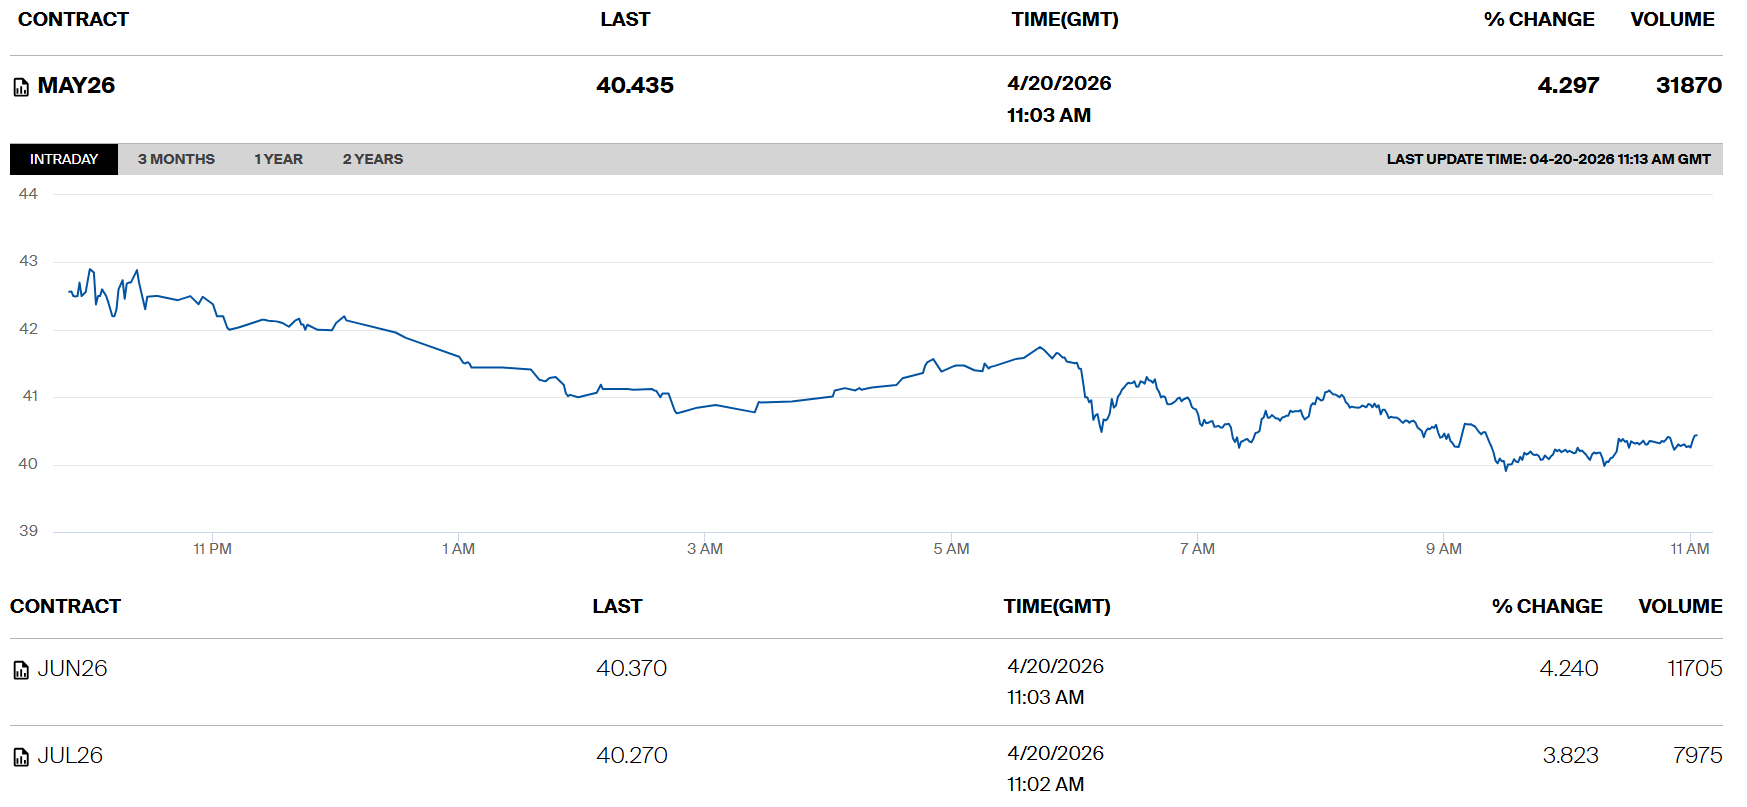The image size is (1747, 807).
Task: Click the chart icon beside JUN26
Action: click(x=21, y=670)
